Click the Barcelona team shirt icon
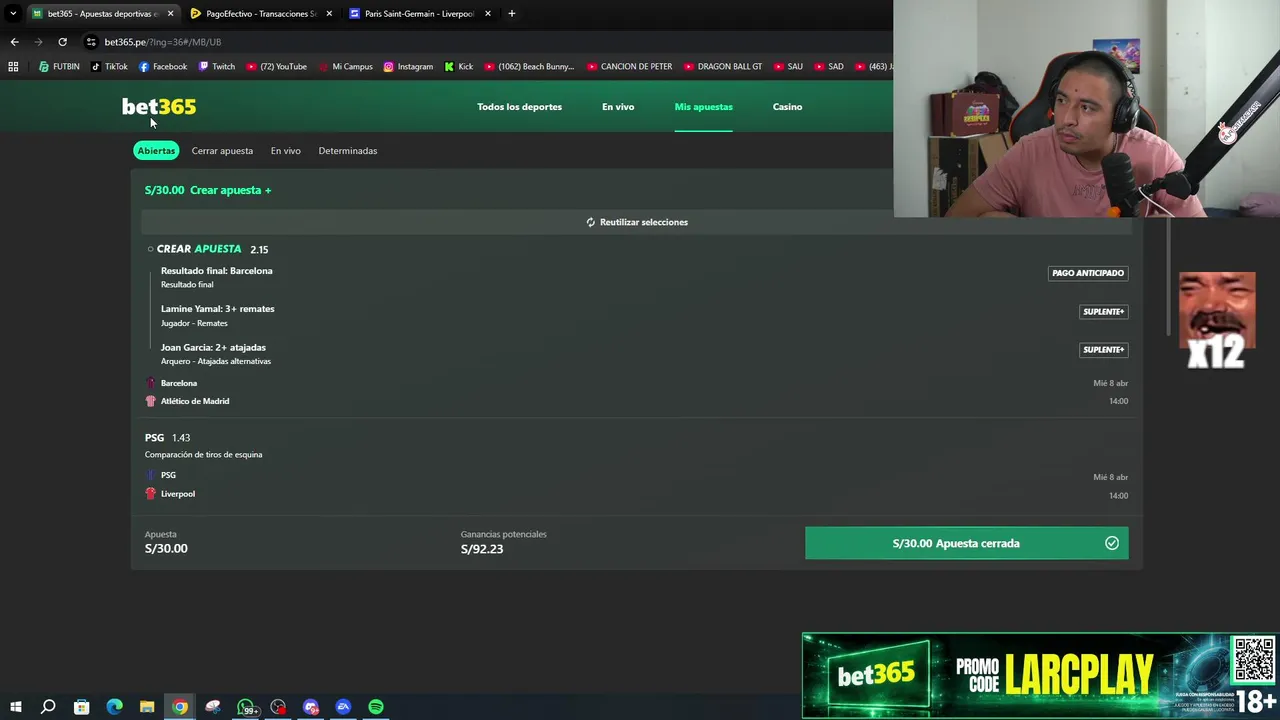The width and height of the screenshot is (1280, 720). pyautogui.click(x=151, y=383)
